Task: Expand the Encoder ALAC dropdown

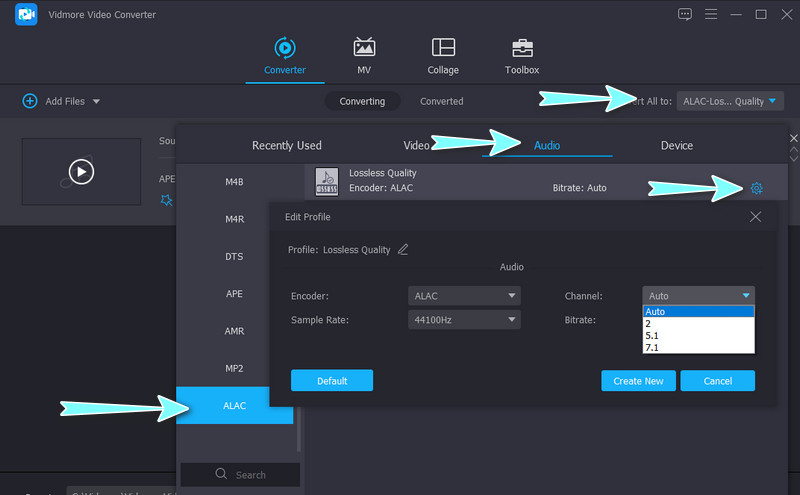Action: [x=465, y=296]
